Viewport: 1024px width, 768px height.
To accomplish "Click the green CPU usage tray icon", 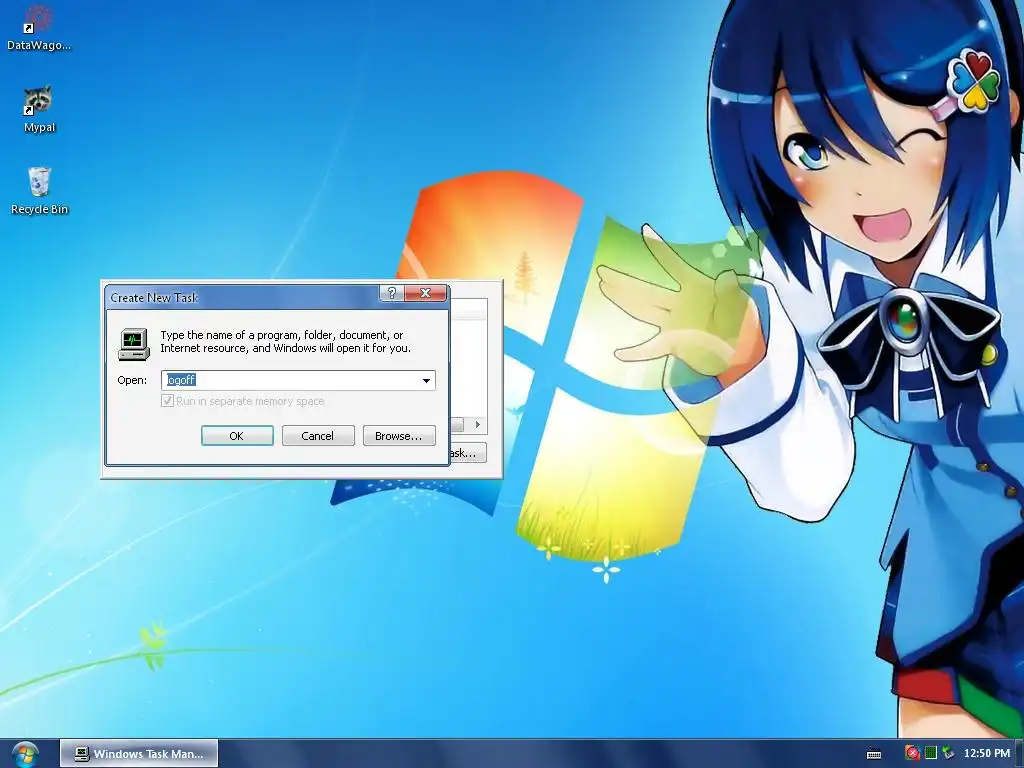I will click(x=931, y=753).
